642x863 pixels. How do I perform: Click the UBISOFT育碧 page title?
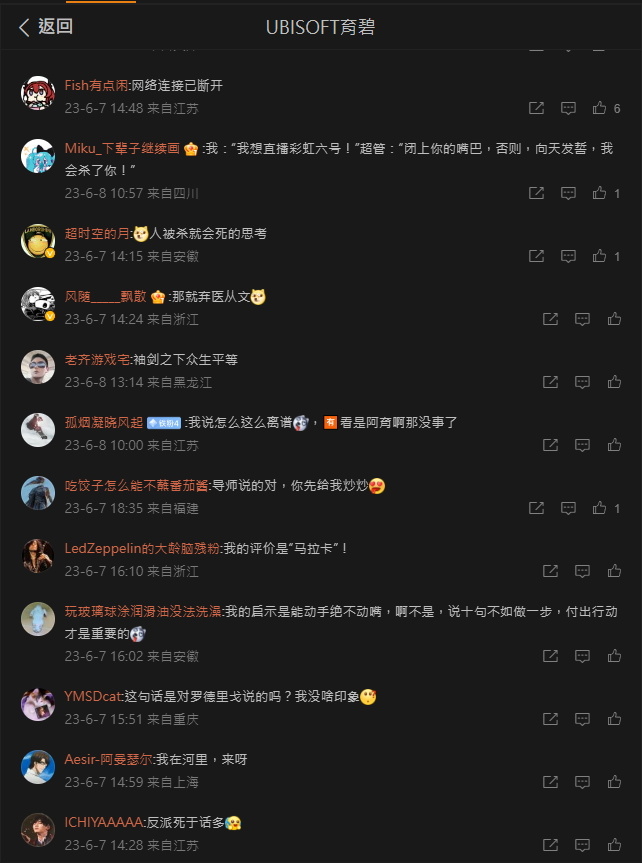click(x=320, y=27)
